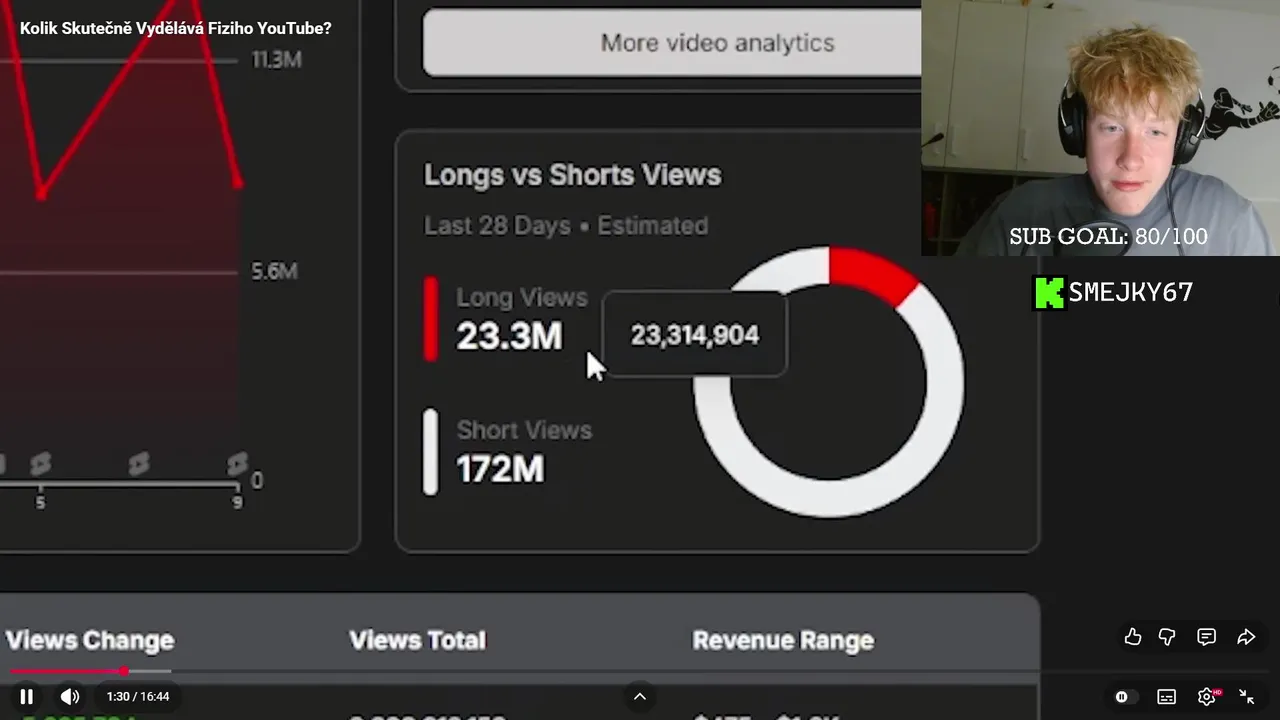Open the HD settings gear

click(1208, 697)
